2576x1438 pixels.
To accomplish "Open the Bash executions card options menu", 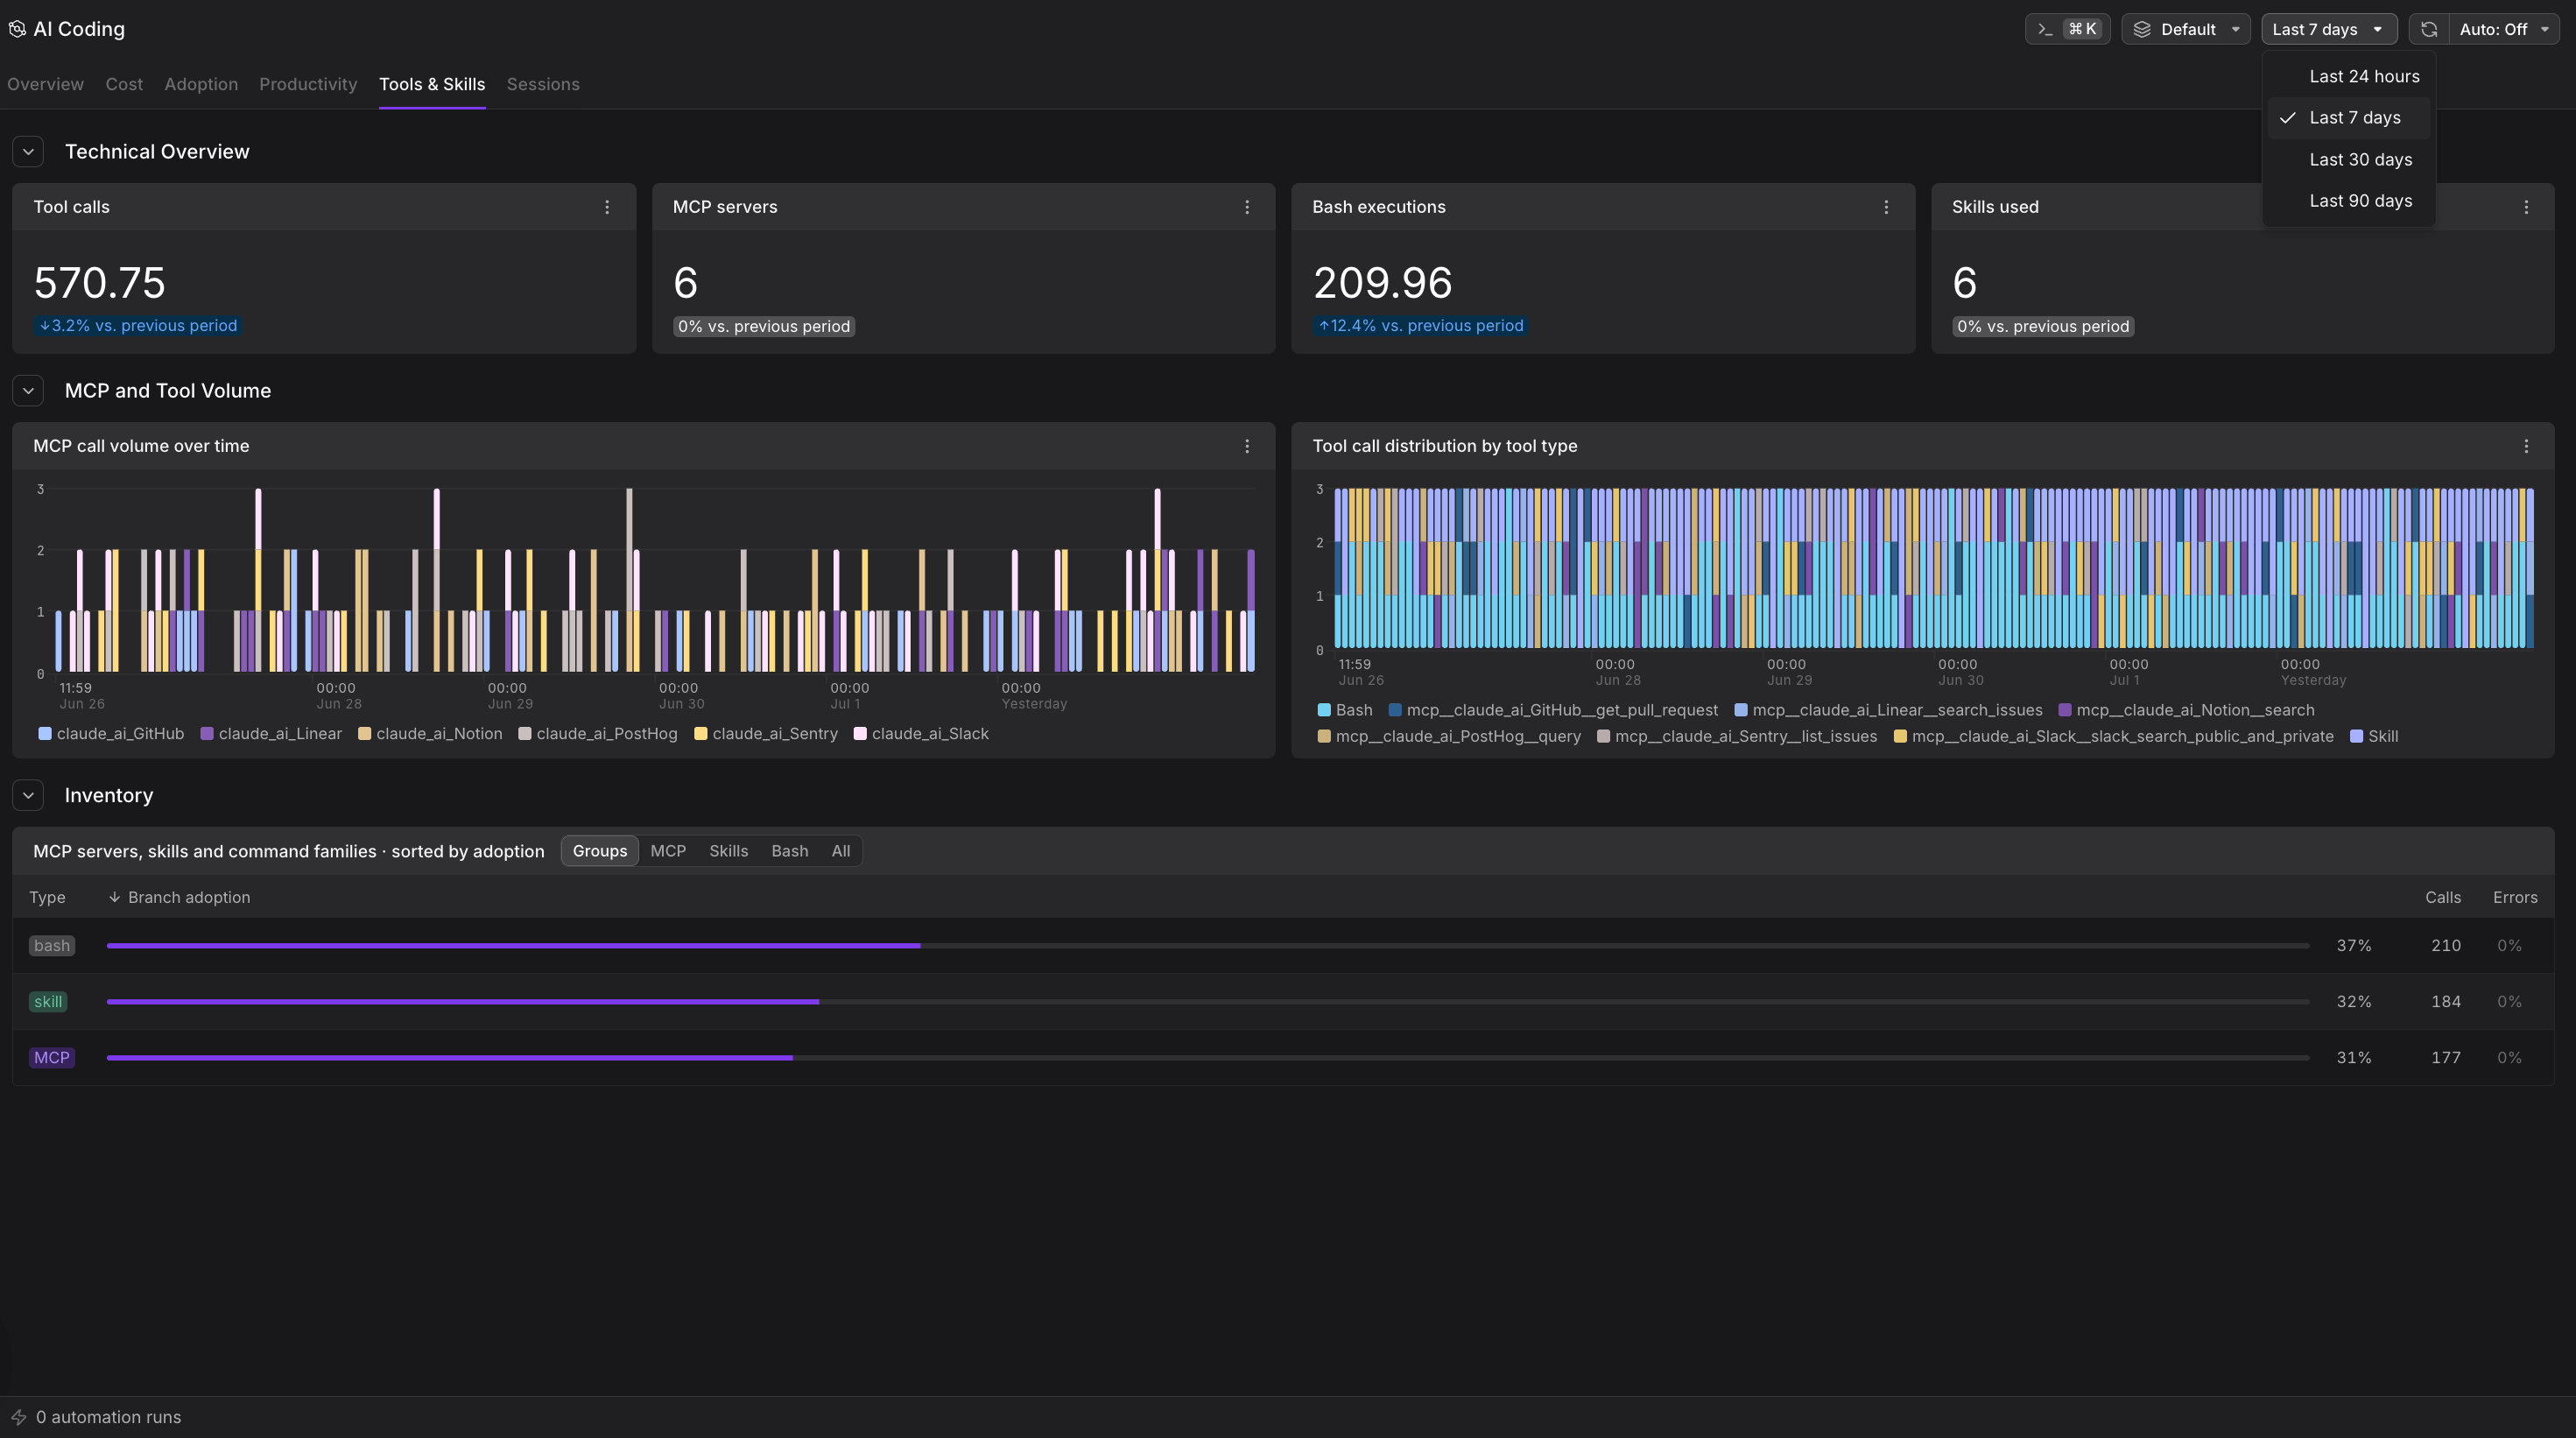I will [1886, 207].
